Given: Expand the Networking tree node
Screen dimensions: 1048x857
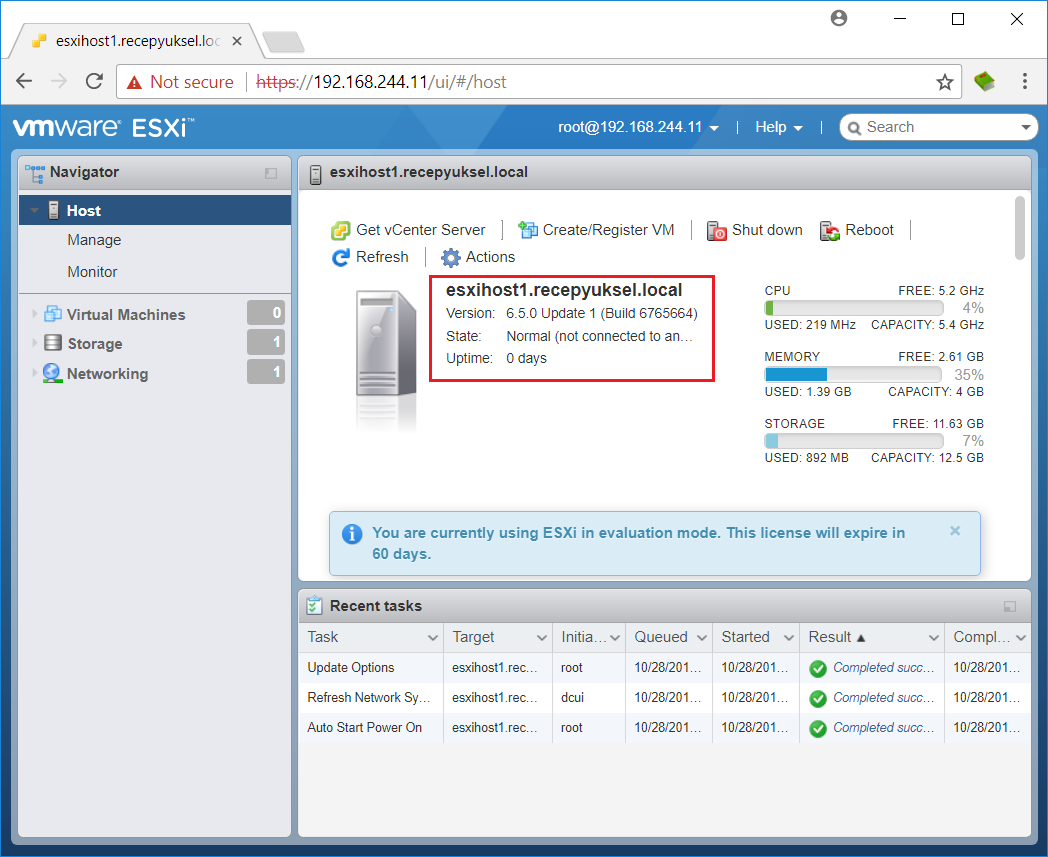Looking at the screenshot, I should pos(34,373).
